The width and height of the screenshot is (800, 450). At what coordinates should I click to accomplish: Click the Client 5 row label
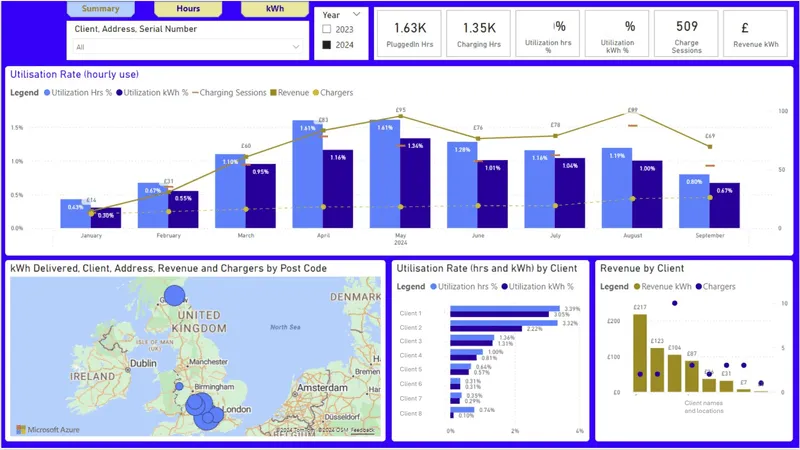coord(411,369)
